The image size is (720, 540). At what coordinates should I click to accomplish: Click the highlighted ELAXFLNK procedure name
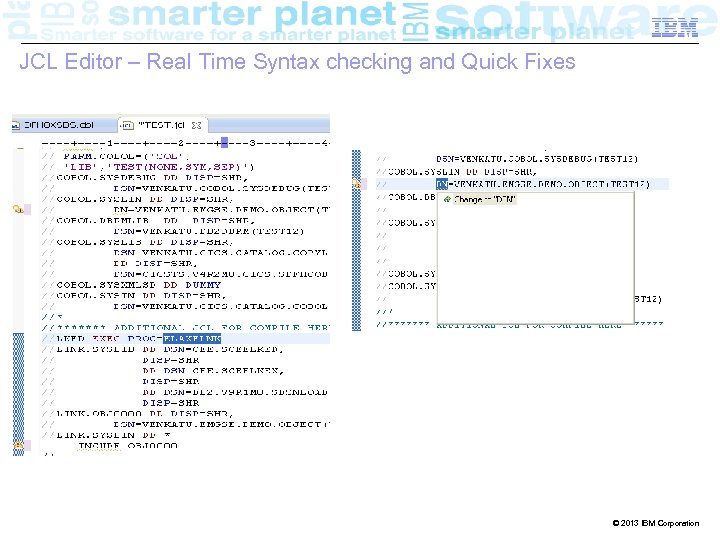click(x=192, y=338)
